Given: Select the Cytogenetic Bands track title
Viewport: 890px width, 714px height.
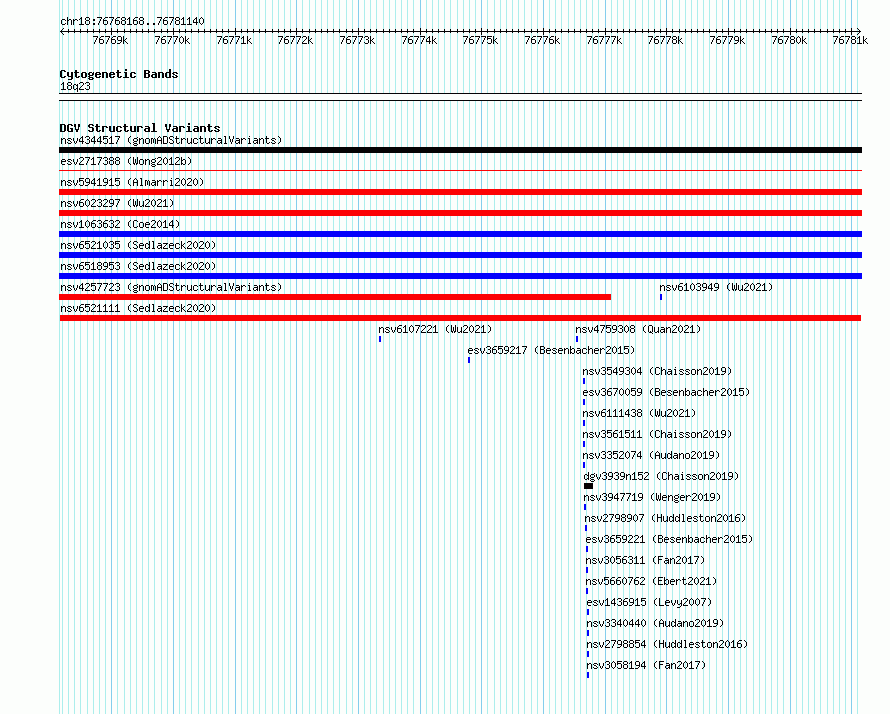Looking at the screenshot, I should tap(119, 74).
